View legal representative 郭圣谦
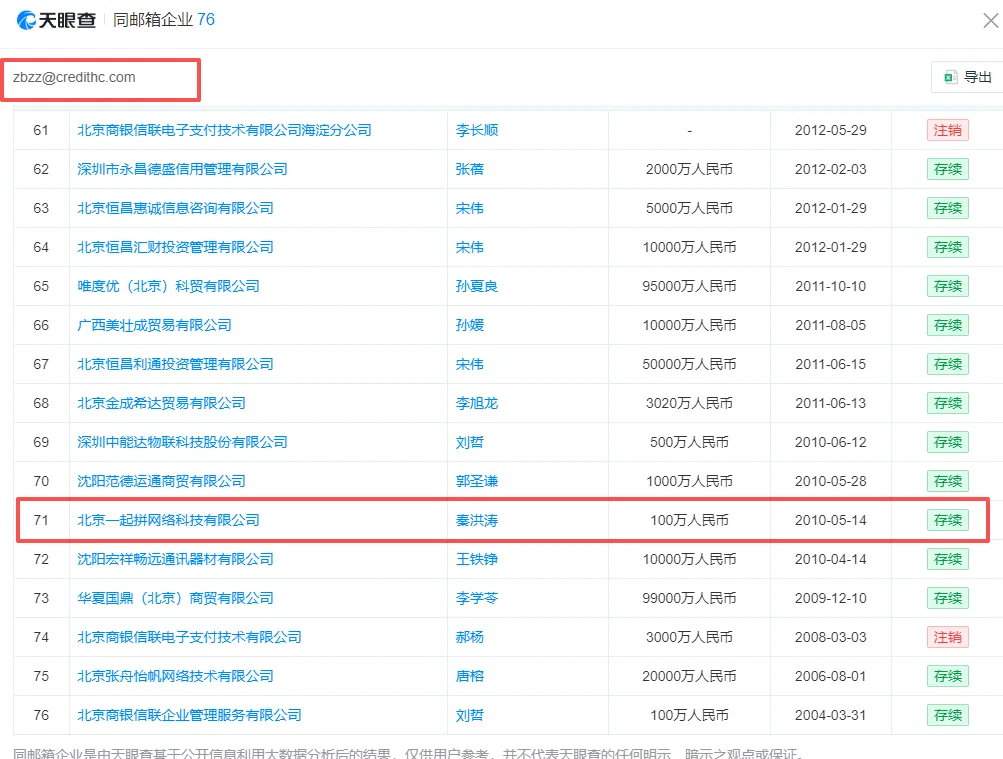The image size is (1003, 759). click(477, 481)
